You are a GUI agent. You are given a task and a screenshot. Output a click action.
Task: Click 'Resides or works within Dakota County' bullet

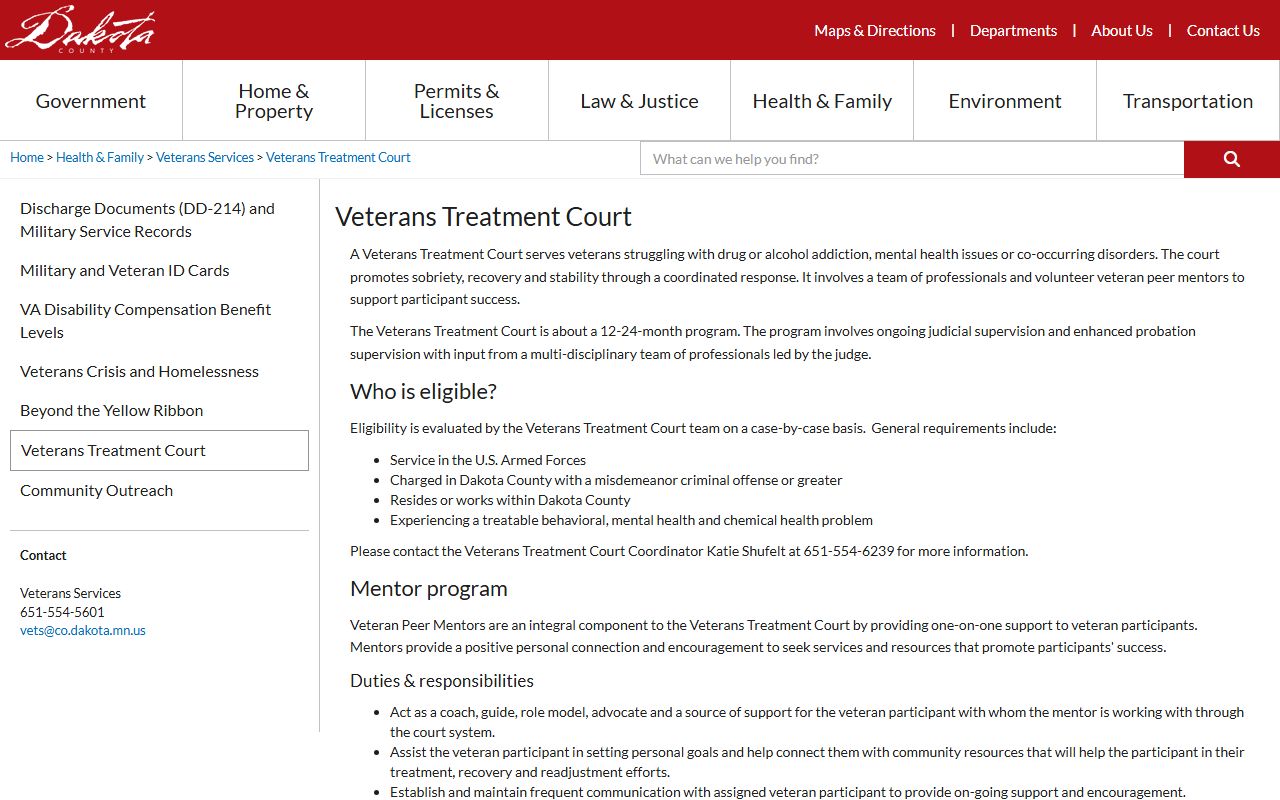(510, 500)
